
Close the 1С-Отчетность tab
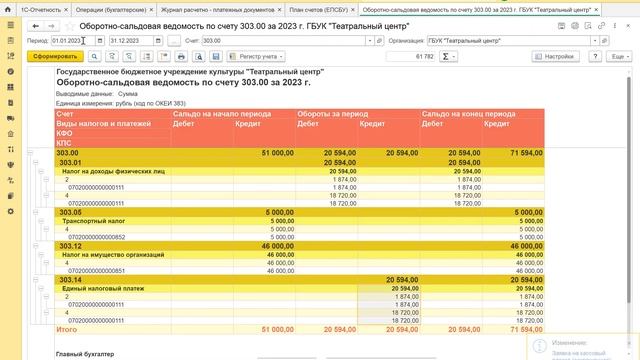pos(66,9)
